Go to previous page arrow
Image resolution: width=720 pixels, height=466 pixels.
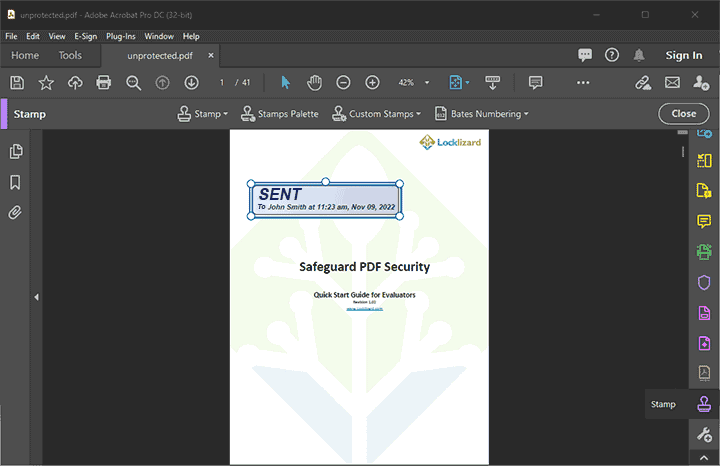coord(162,83)
